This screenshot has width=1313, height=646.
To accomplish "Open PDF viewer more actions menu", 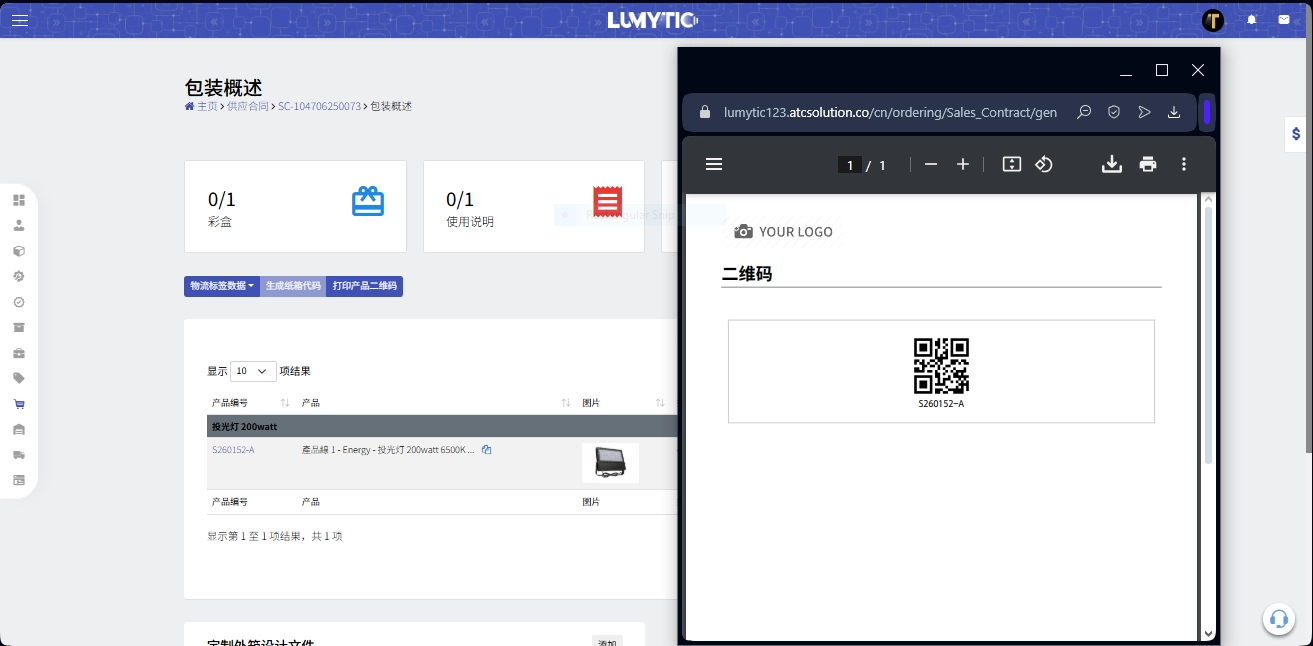I will click(x=1184, y=164).
